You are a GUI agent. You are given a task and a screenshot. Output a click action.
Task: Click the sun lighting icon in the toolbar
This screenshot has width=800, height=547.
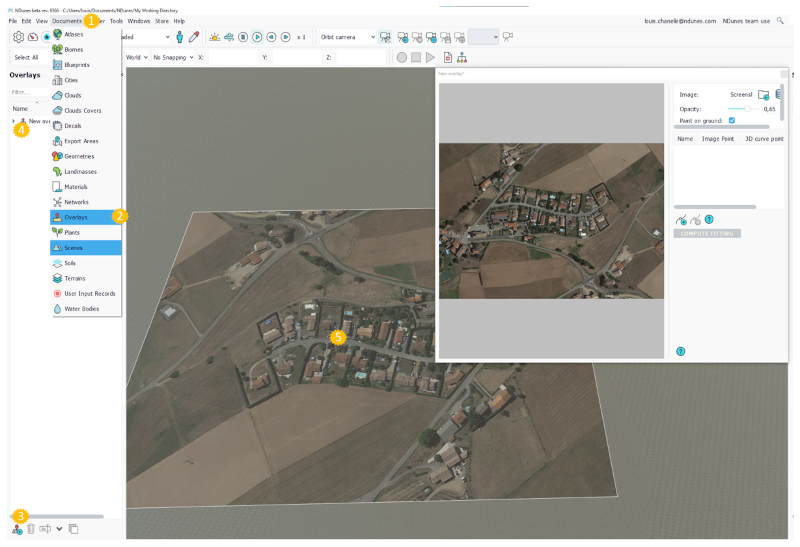[x=214, y=37]
